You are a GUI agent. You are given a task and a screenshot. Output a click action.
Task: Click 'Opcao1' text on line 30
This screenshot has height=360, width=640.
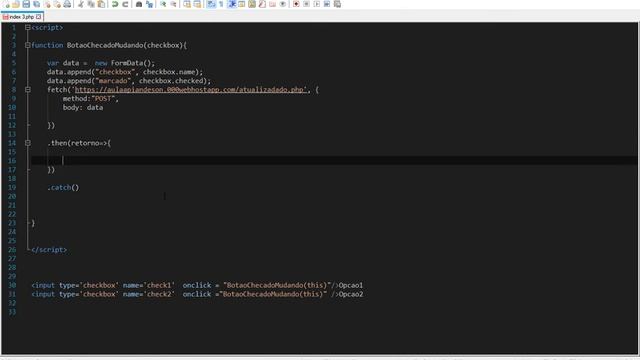tap(351, 285)
